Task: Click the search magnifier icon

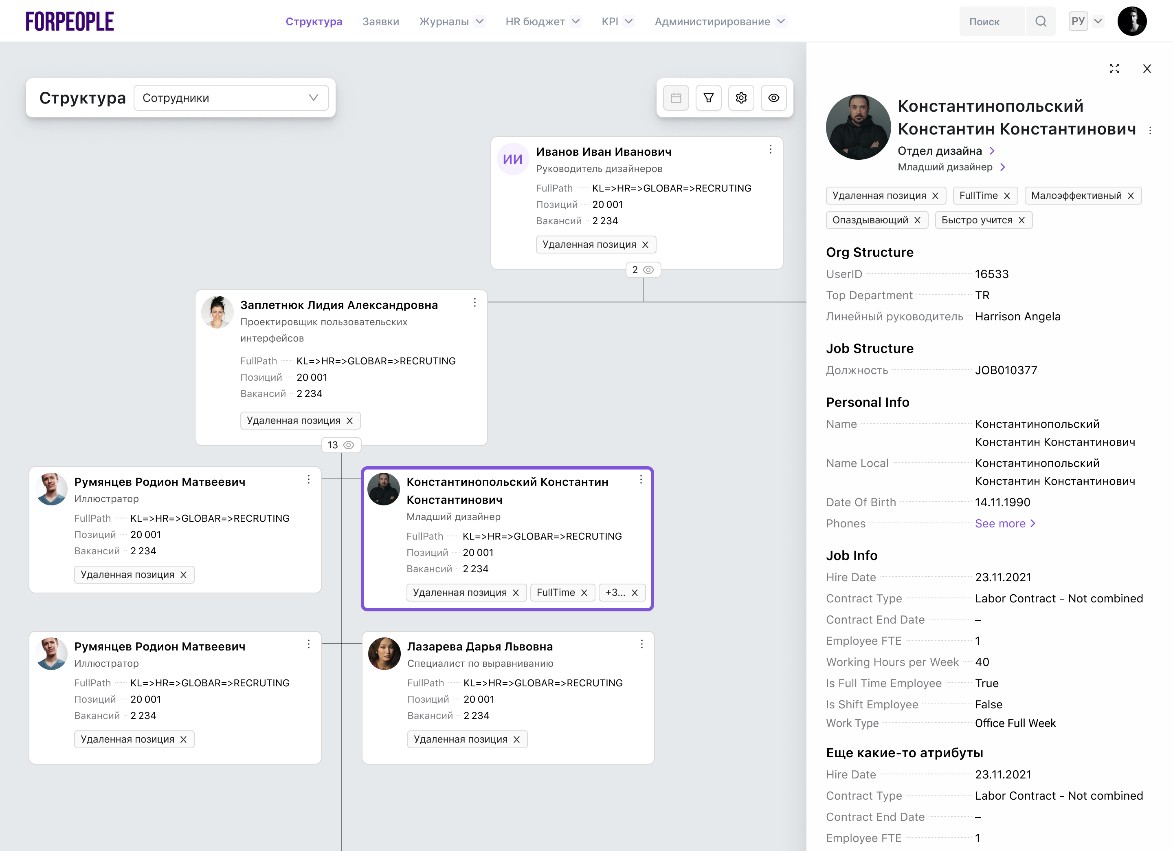Action: (x=1041, y=21)
